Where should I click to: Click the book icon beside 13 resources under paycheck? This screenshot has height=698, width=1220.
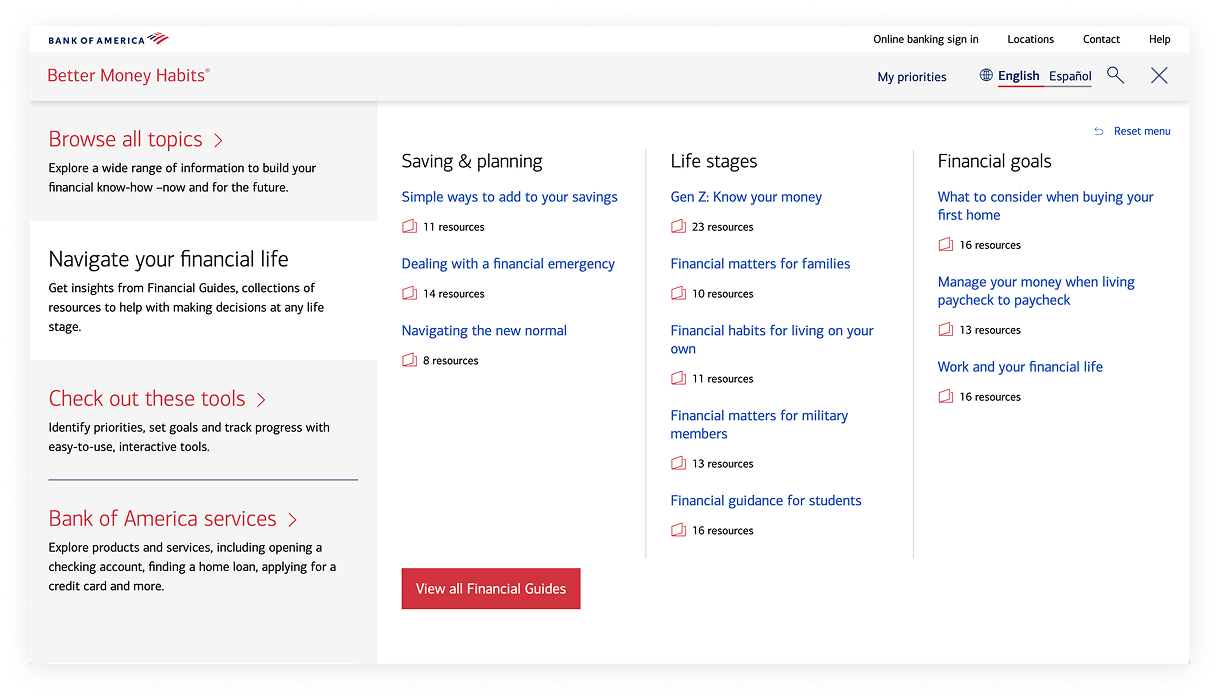(x=945, y=330)
